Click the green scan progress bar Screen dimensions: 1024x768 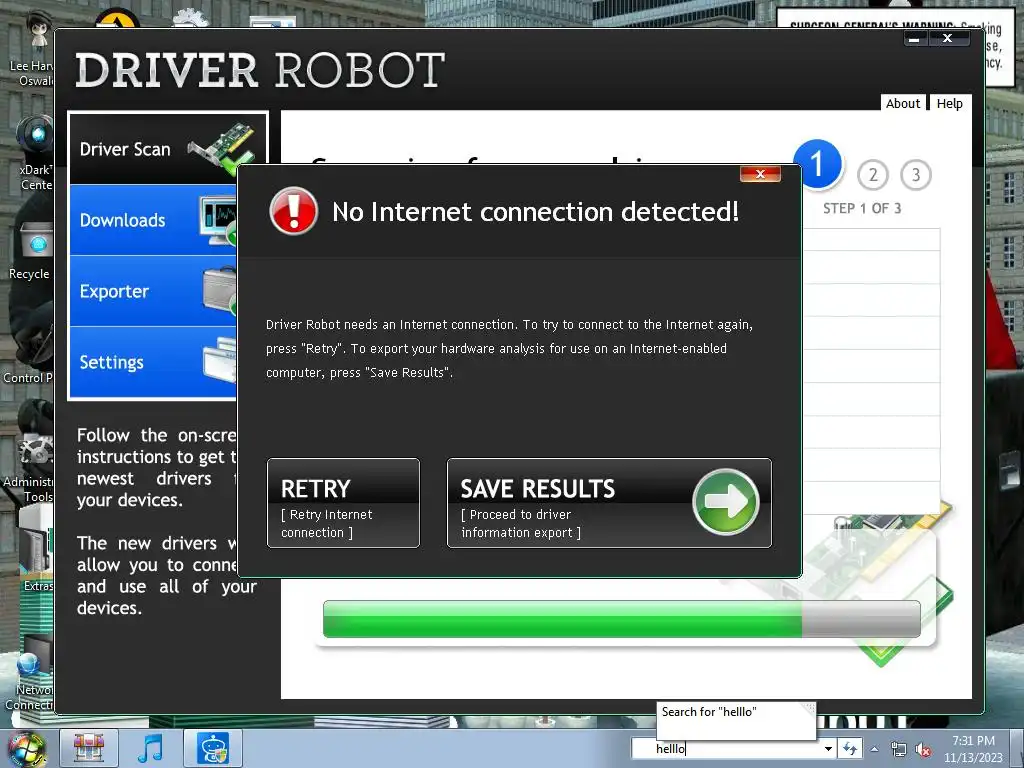click(622, 618)
